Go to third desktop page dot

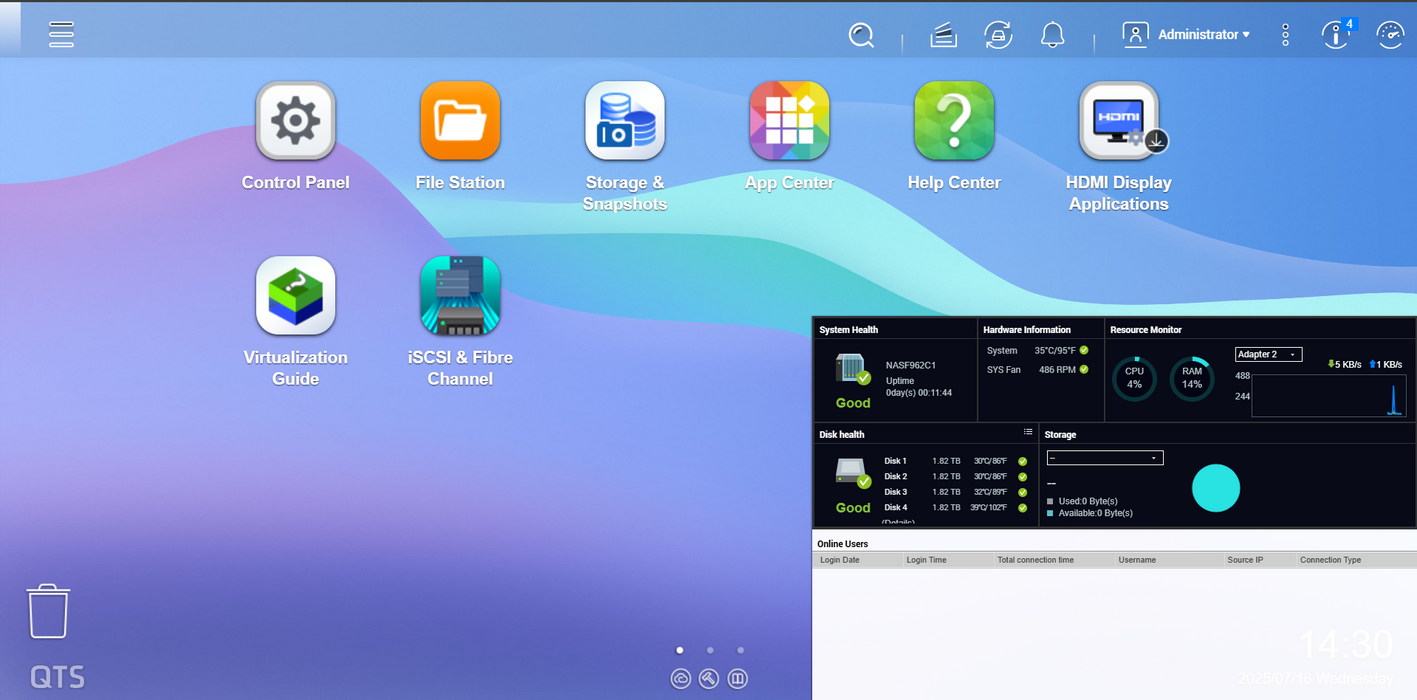click(740, 650)
